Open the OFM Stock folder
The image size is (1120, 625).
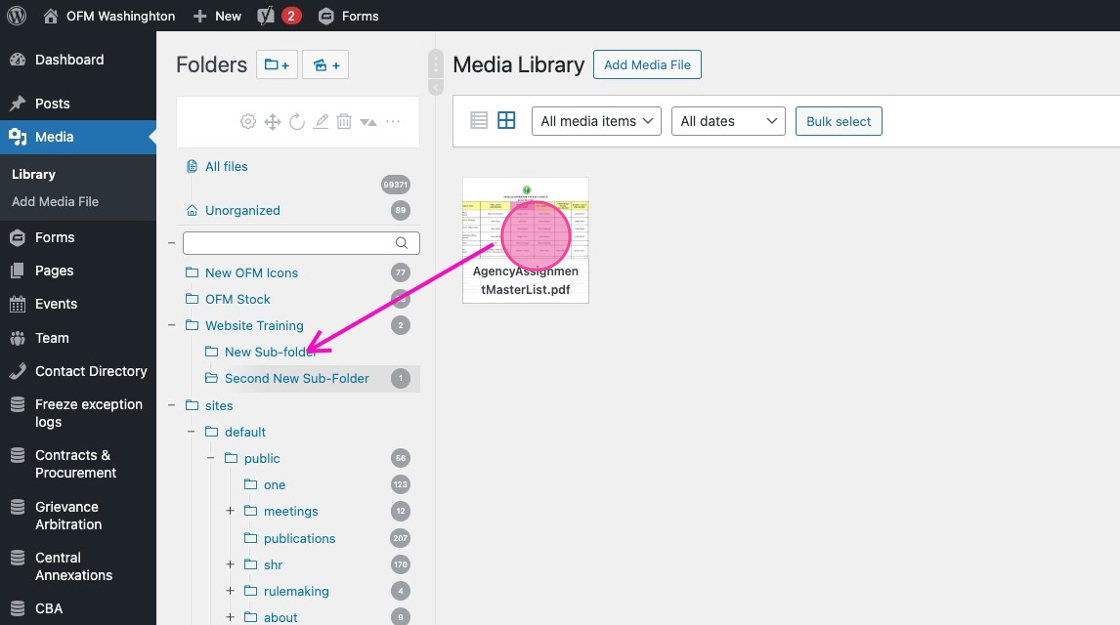(238, 299)
